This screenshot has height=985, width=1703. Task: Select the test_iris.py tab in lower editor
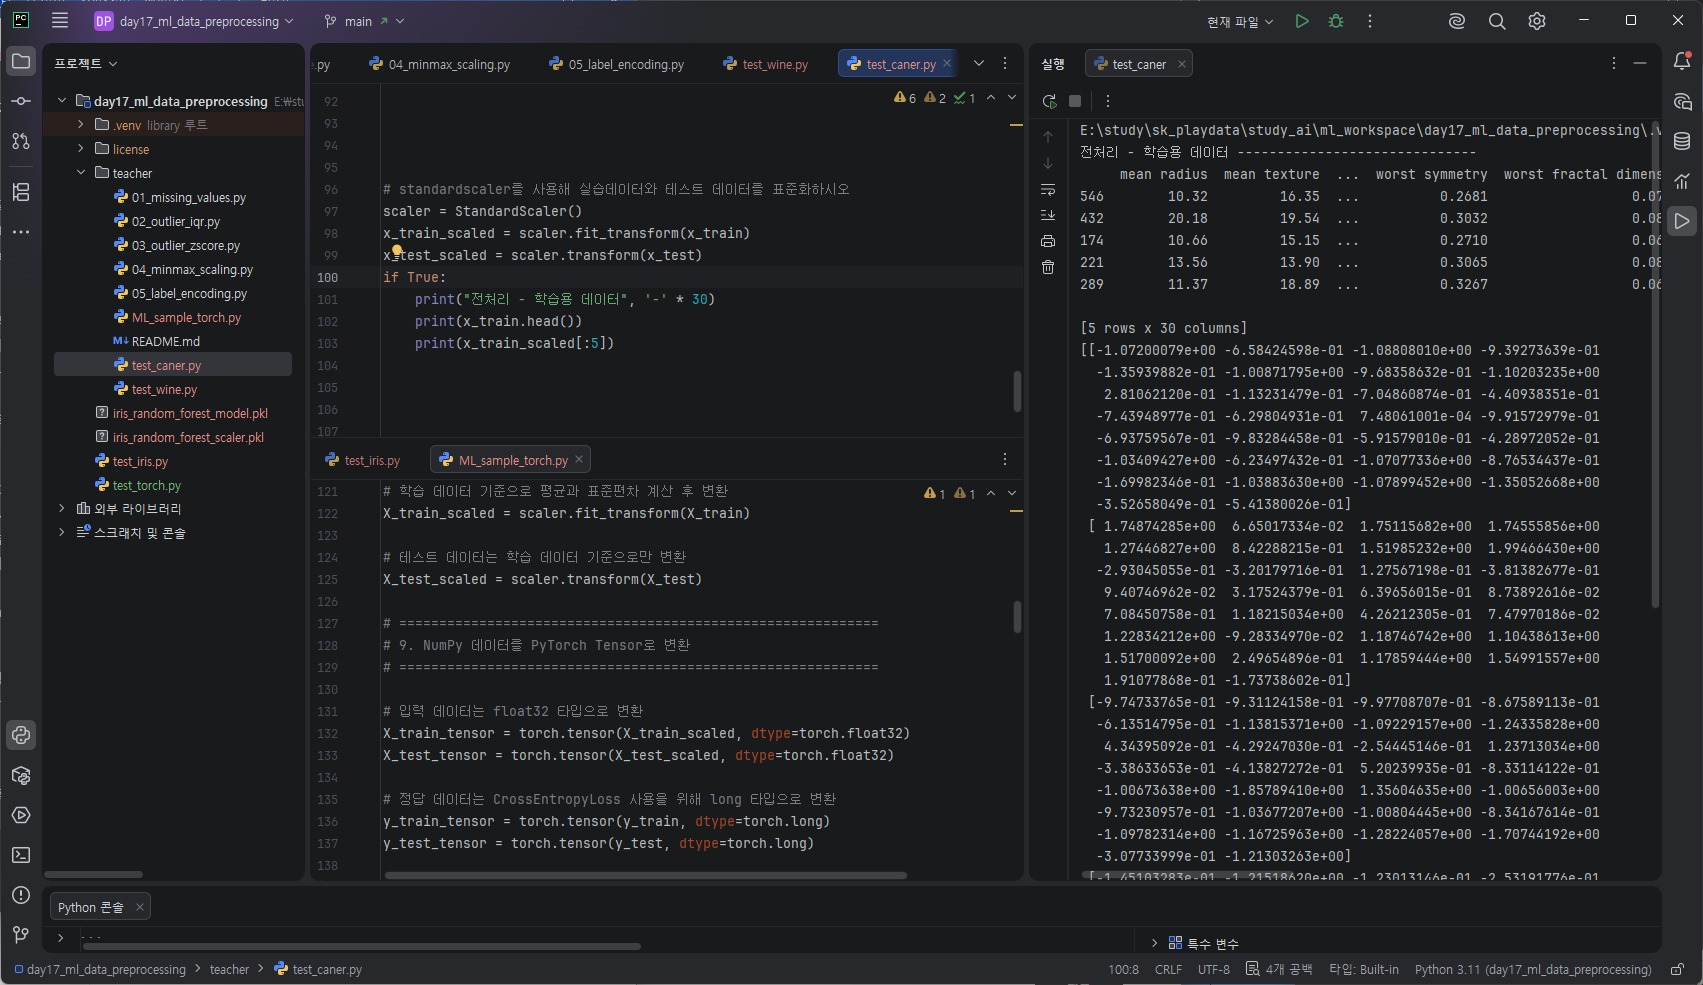click(363, 460)
